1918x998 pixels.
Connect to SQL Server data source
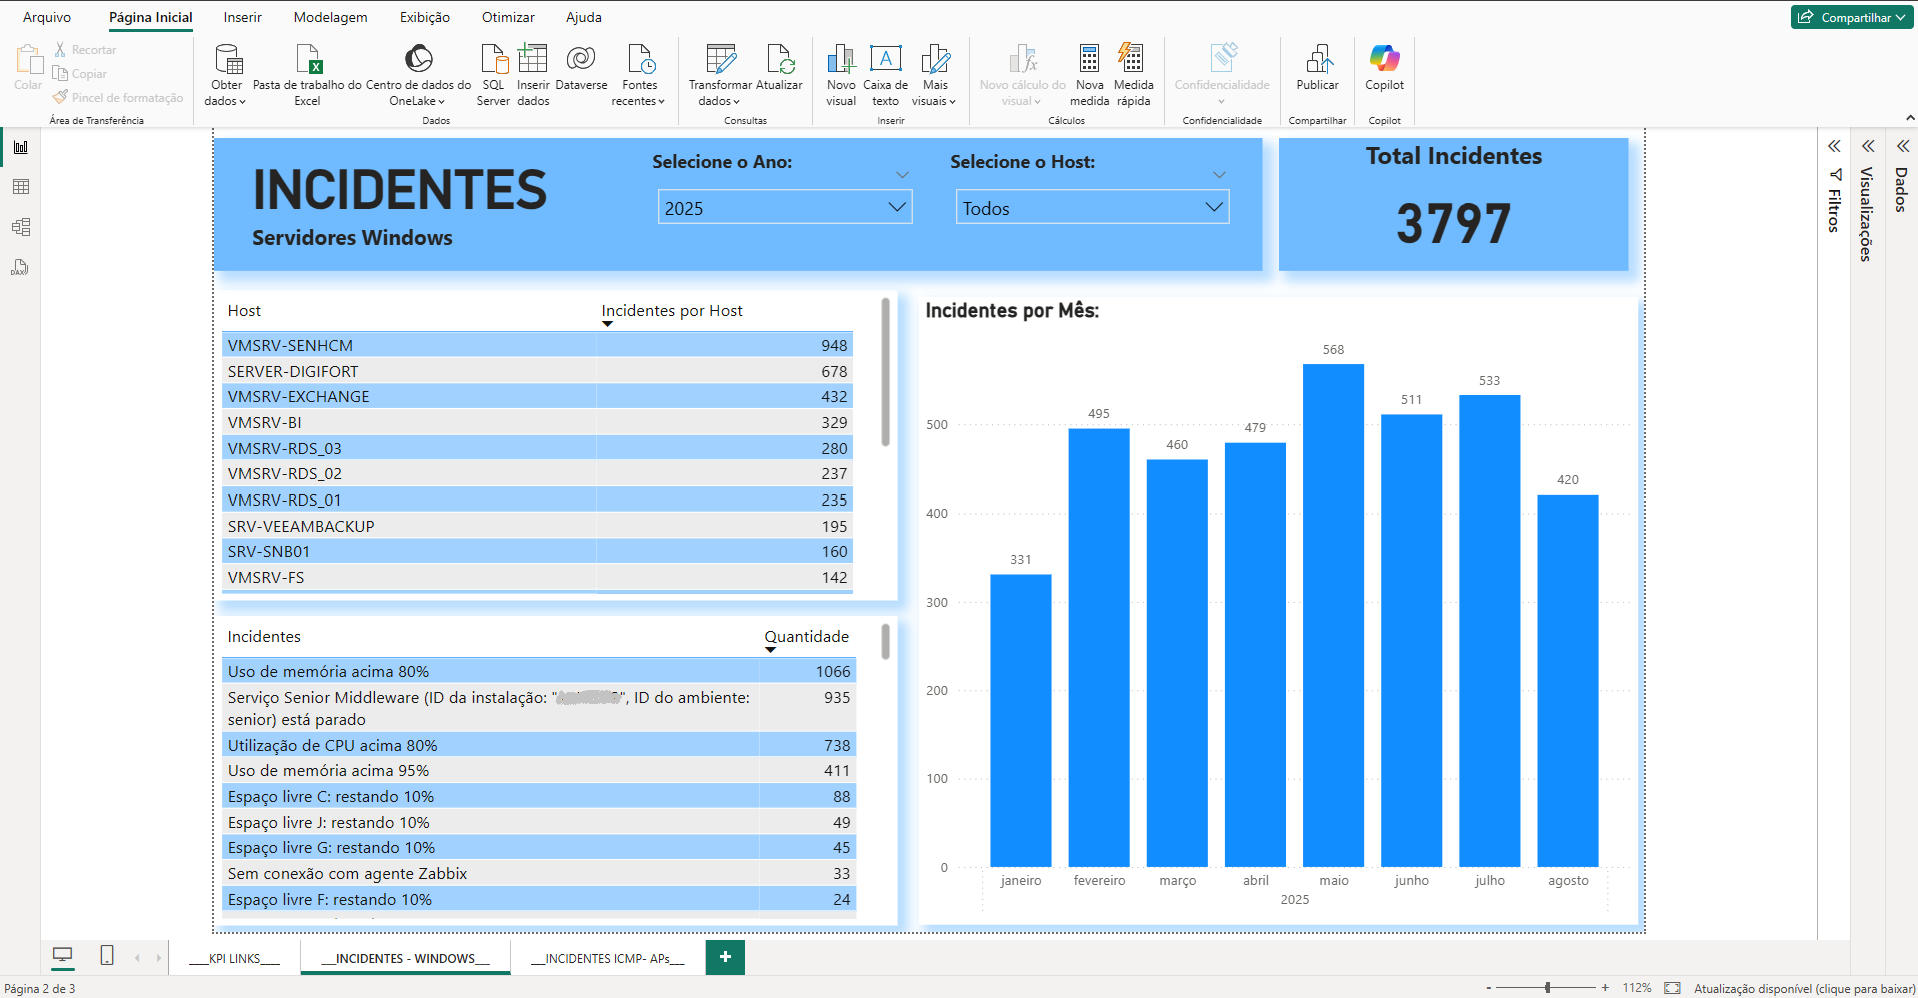(x=493, y=75)
